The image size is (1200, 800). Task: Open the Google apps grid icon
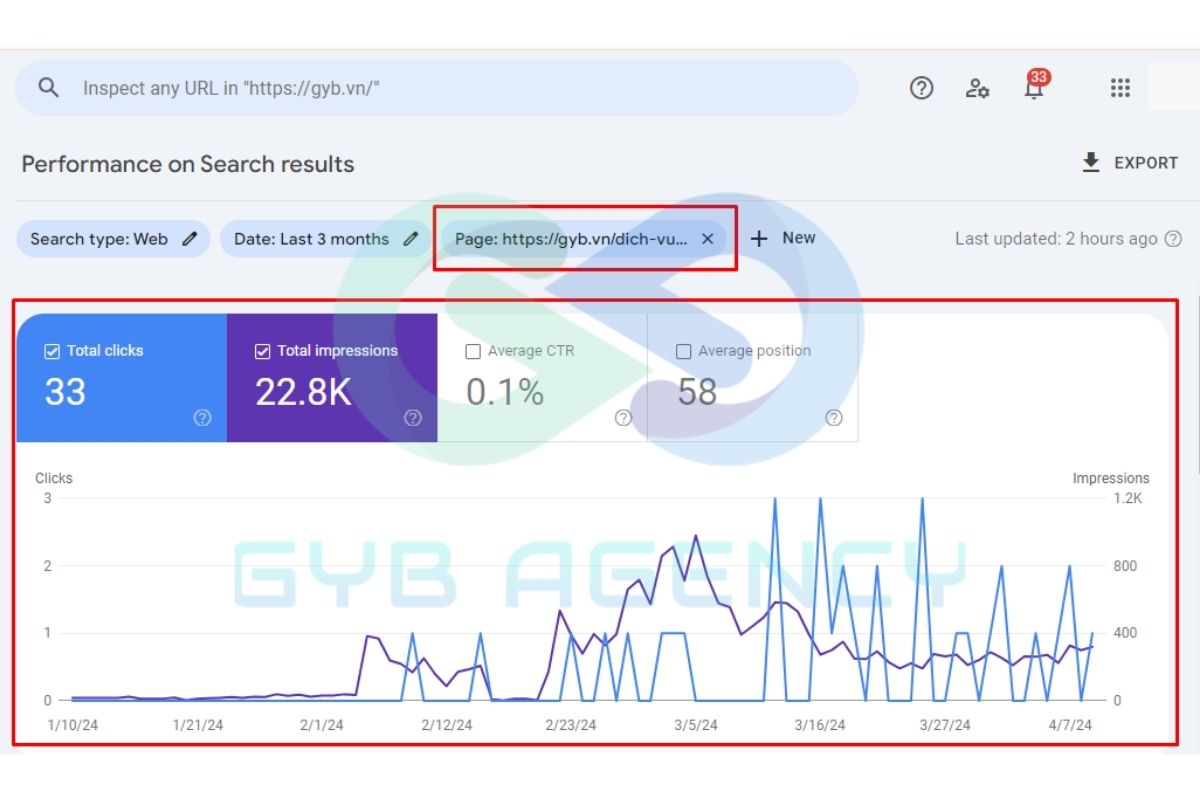pos(1120,88)
